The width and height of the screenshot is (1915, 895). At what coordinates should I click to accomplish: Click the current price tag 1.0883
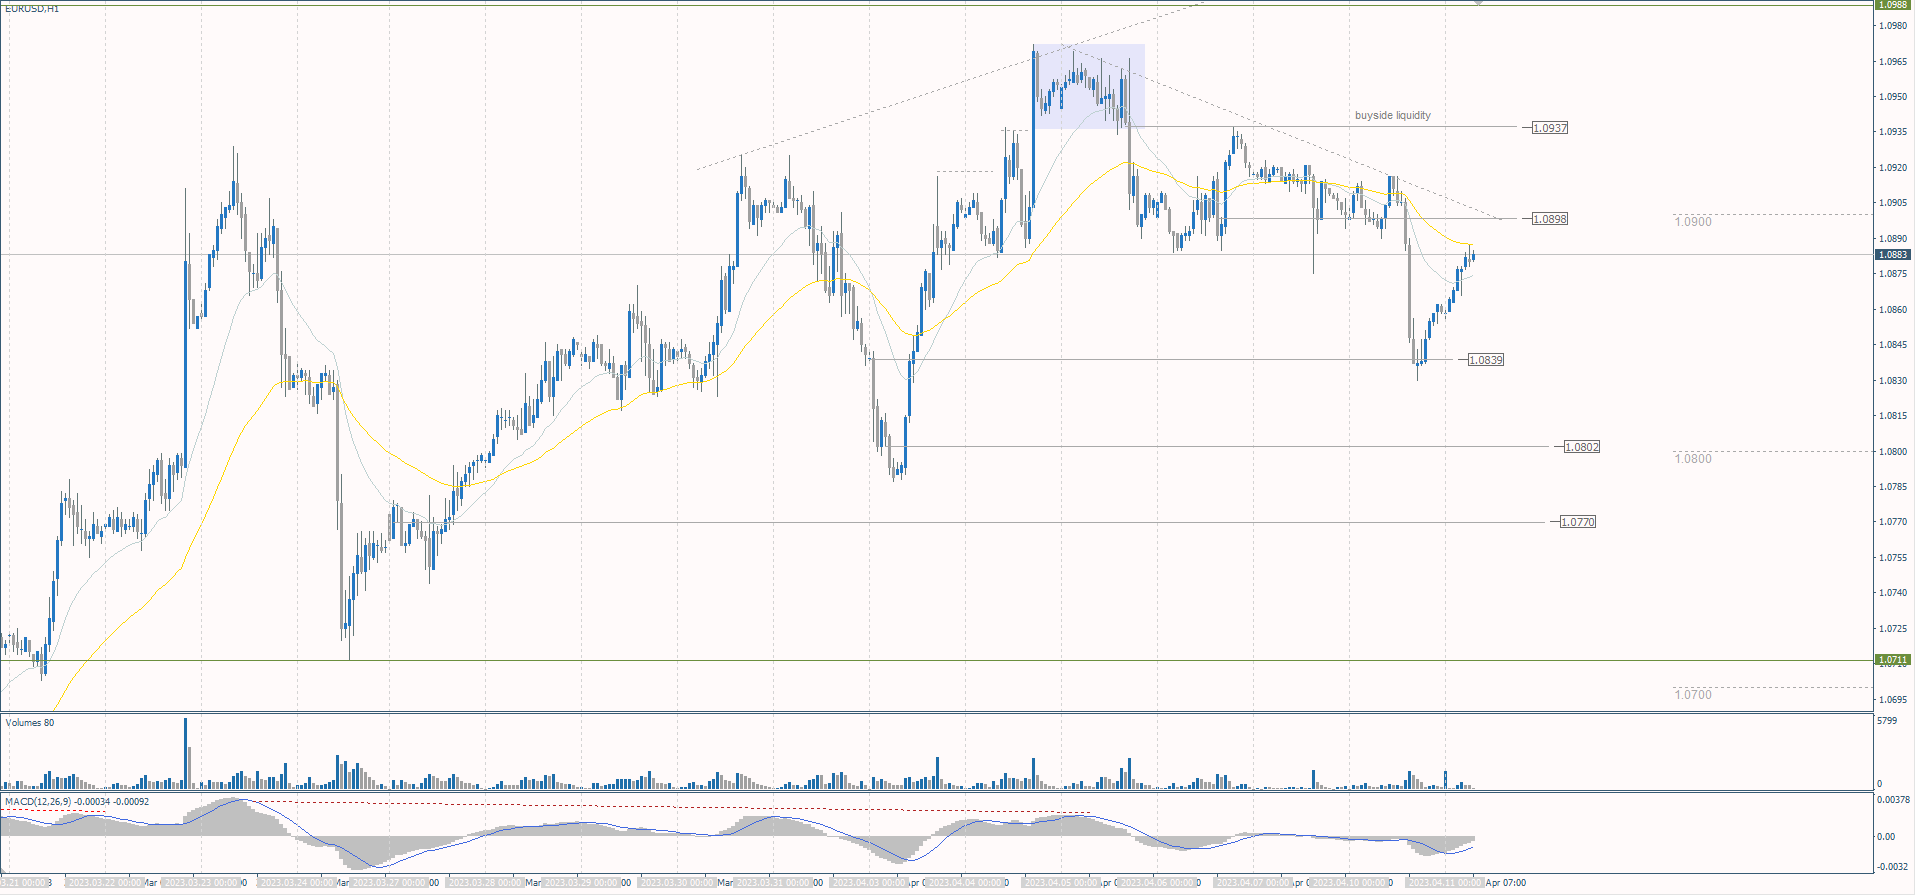point(1893,255)
